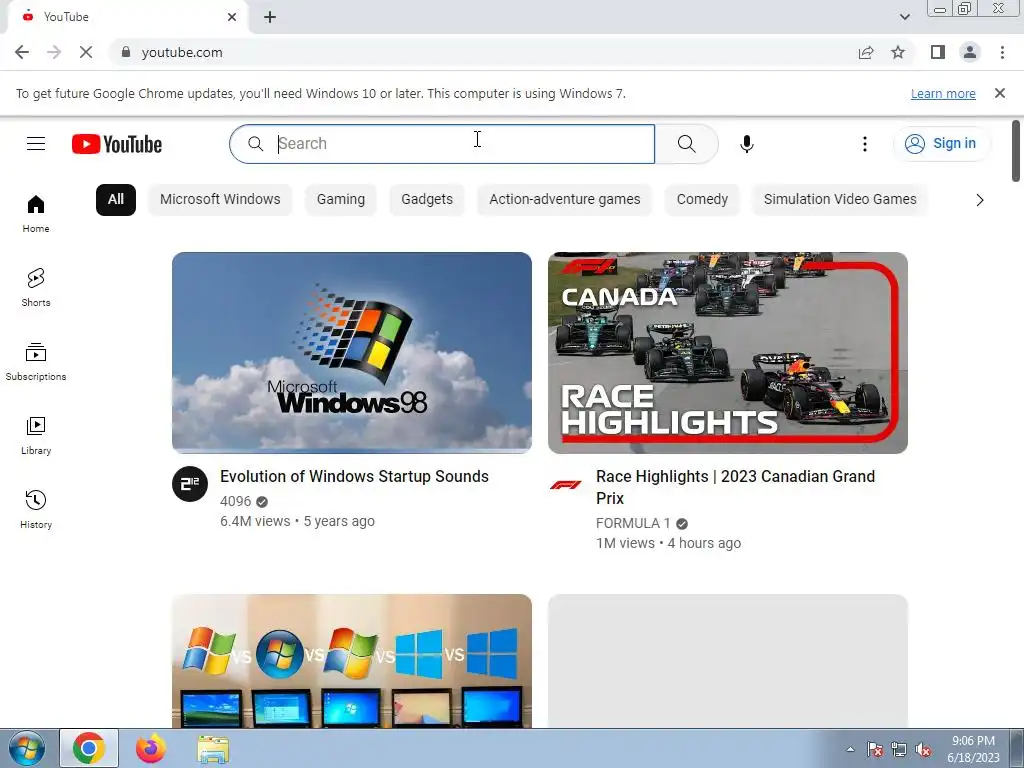Click the browser forward arrow
Viewport: 1024px width, 768px height.
(x=54, y=52)
